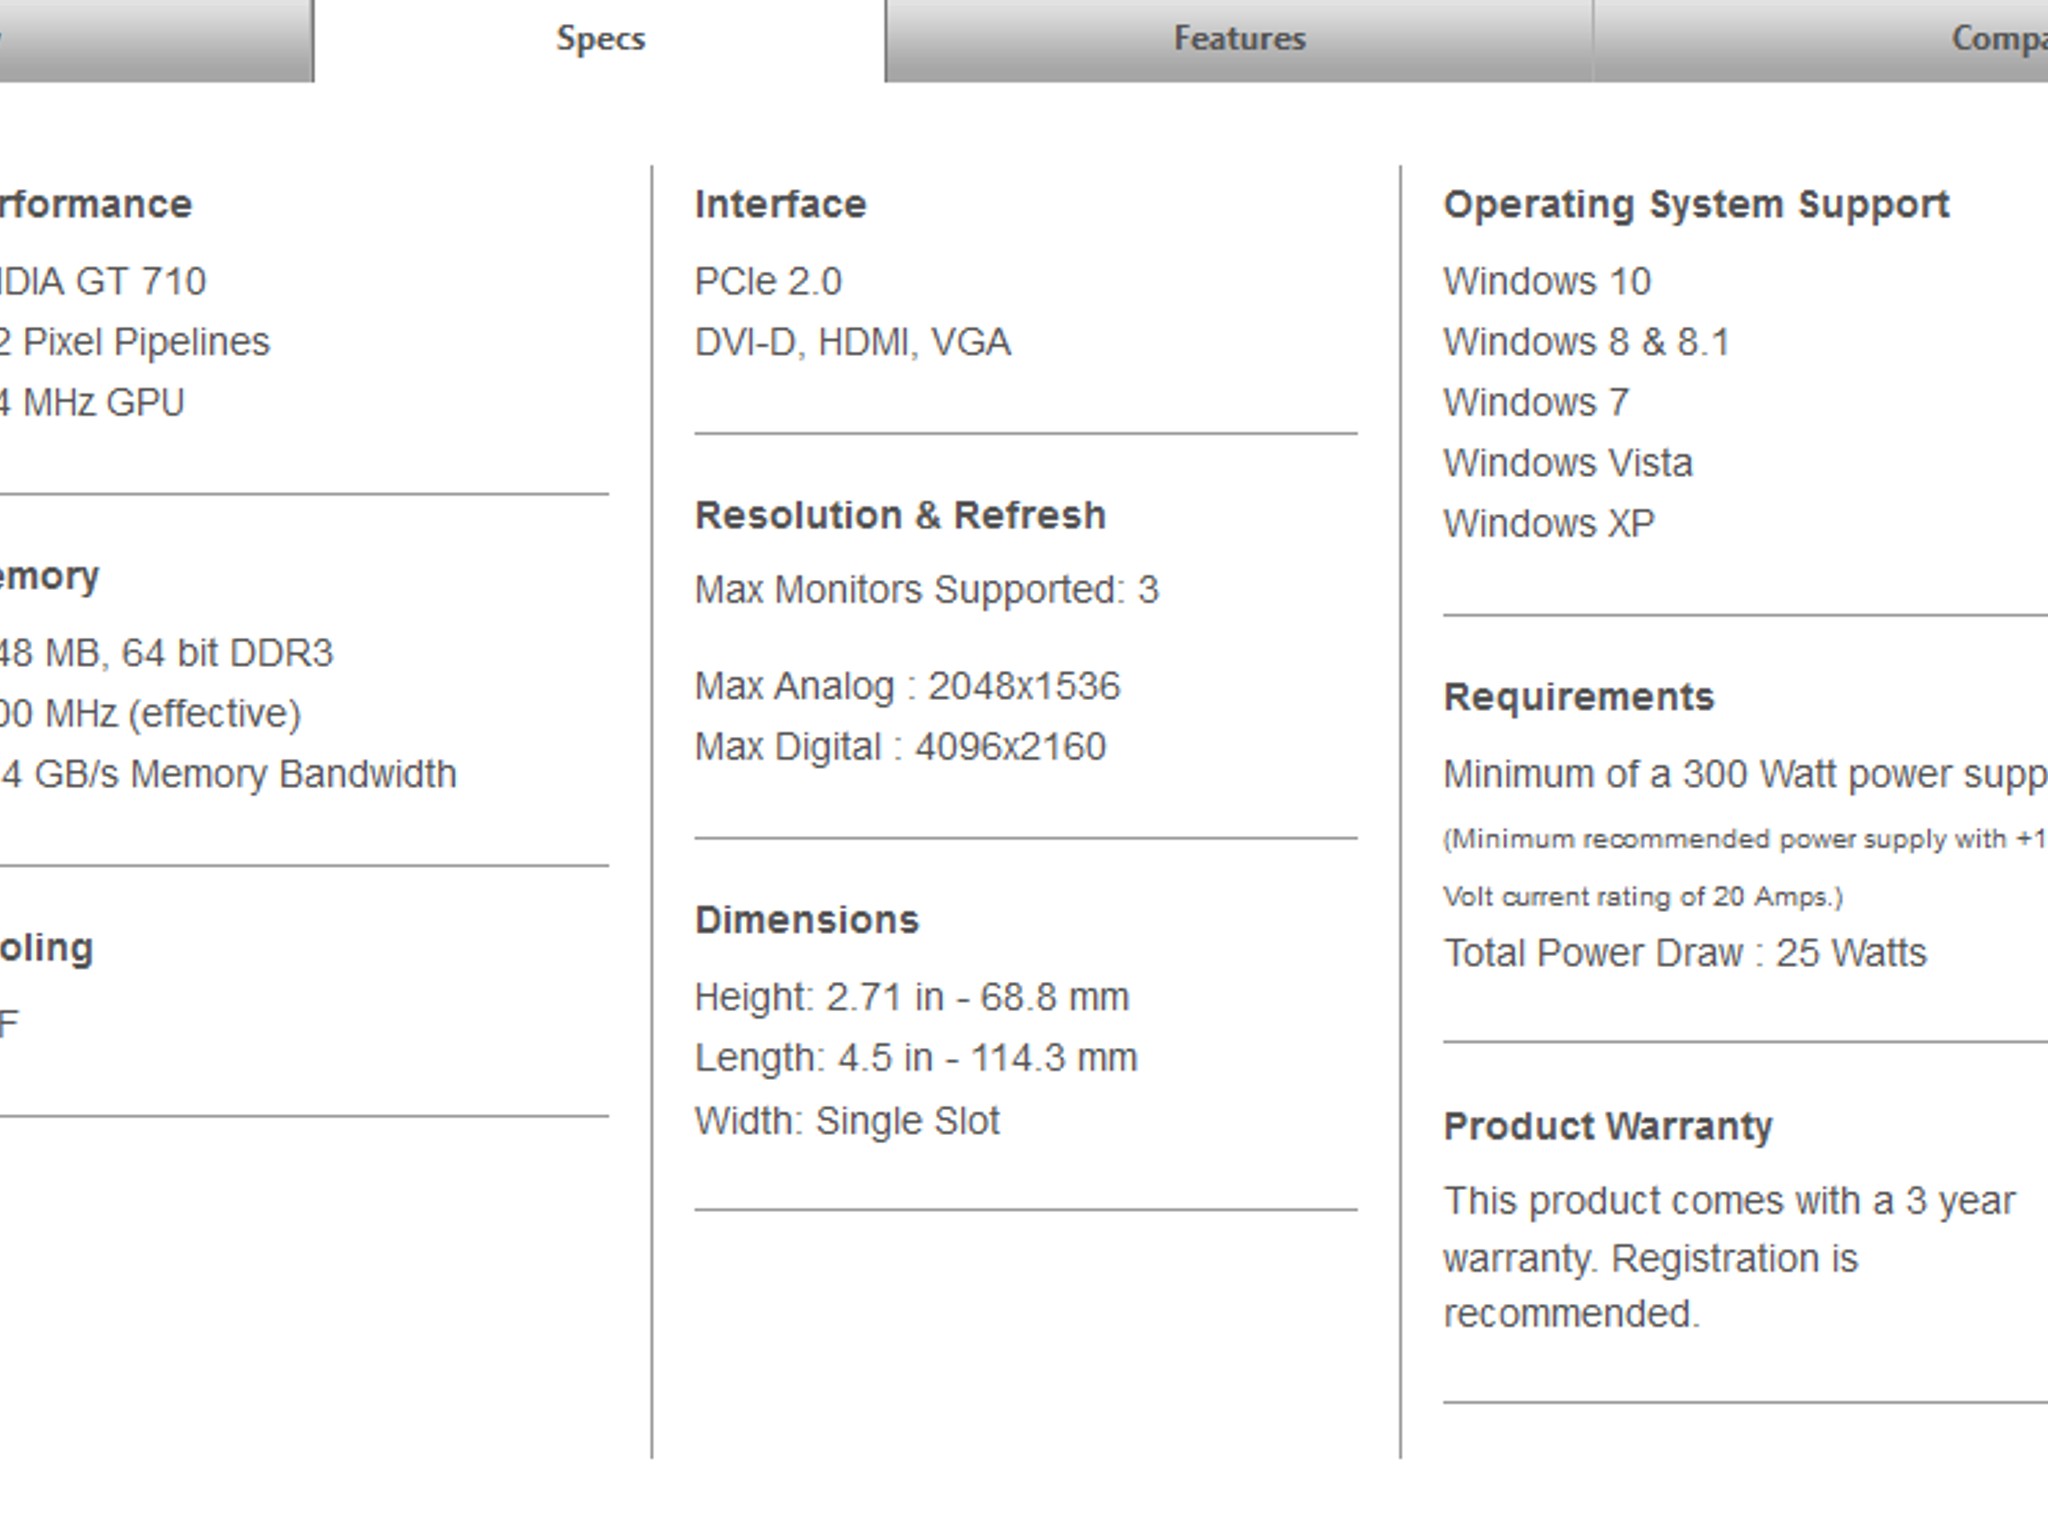
Task: Select the DVI-D, HDMI, VGA line
Action: (853, 343)
